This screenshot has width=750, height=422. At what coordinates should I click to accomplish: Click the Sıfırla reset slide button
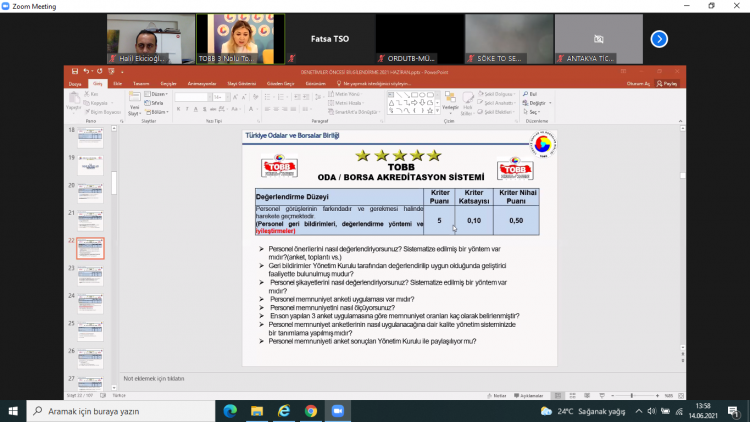point(155,102)
